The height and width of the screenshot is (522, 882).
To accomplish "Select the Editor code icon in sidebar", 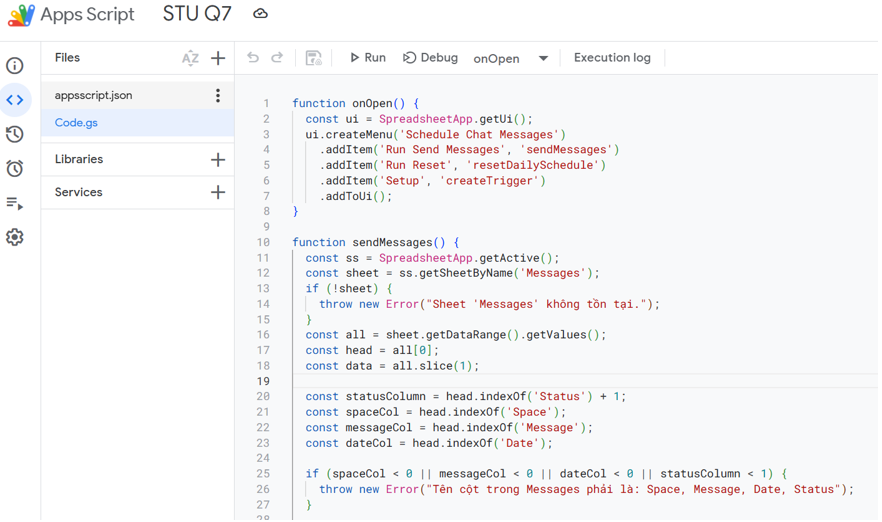I will 15,100.
